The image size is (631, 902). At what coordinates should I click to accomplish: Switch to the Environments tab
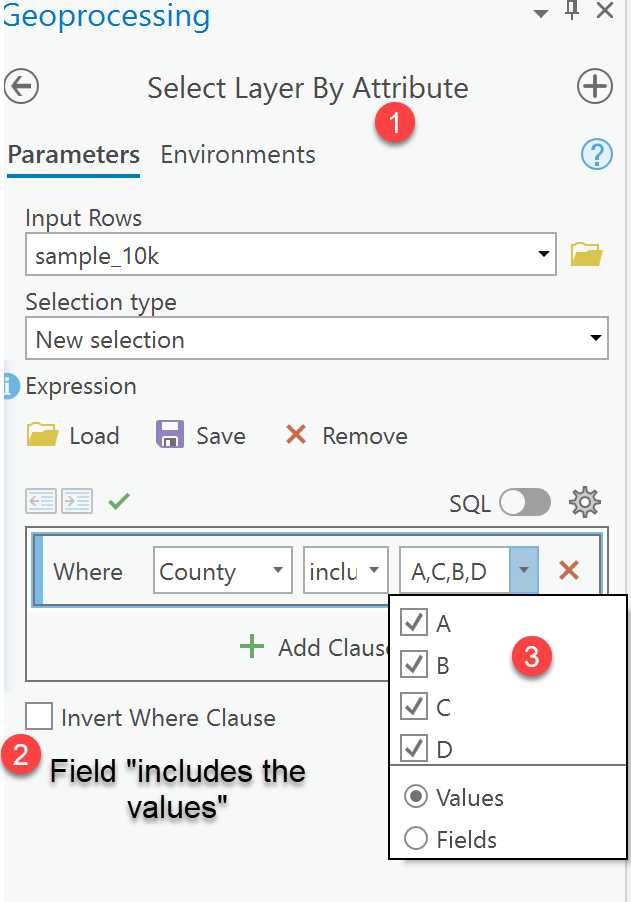(x=238, y=154)
